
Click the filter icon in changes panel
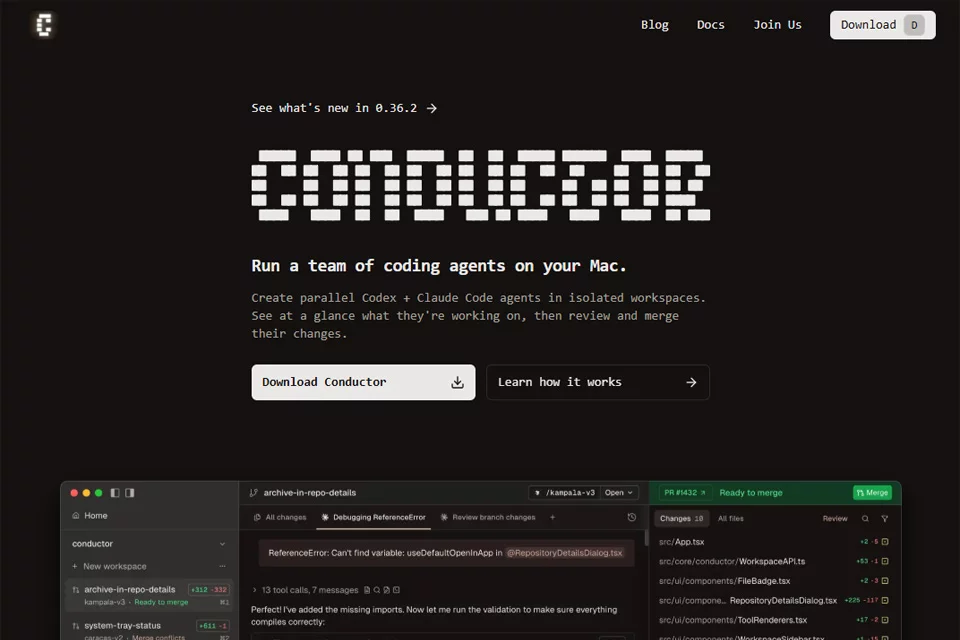pyautogui.click(x=885, y=519)
